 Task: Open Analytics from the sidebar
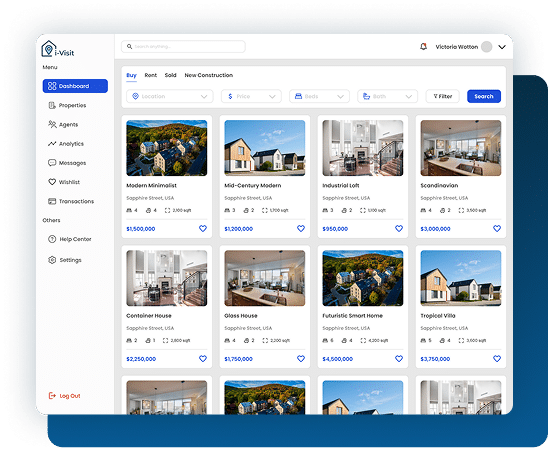(x=66, y=144)
